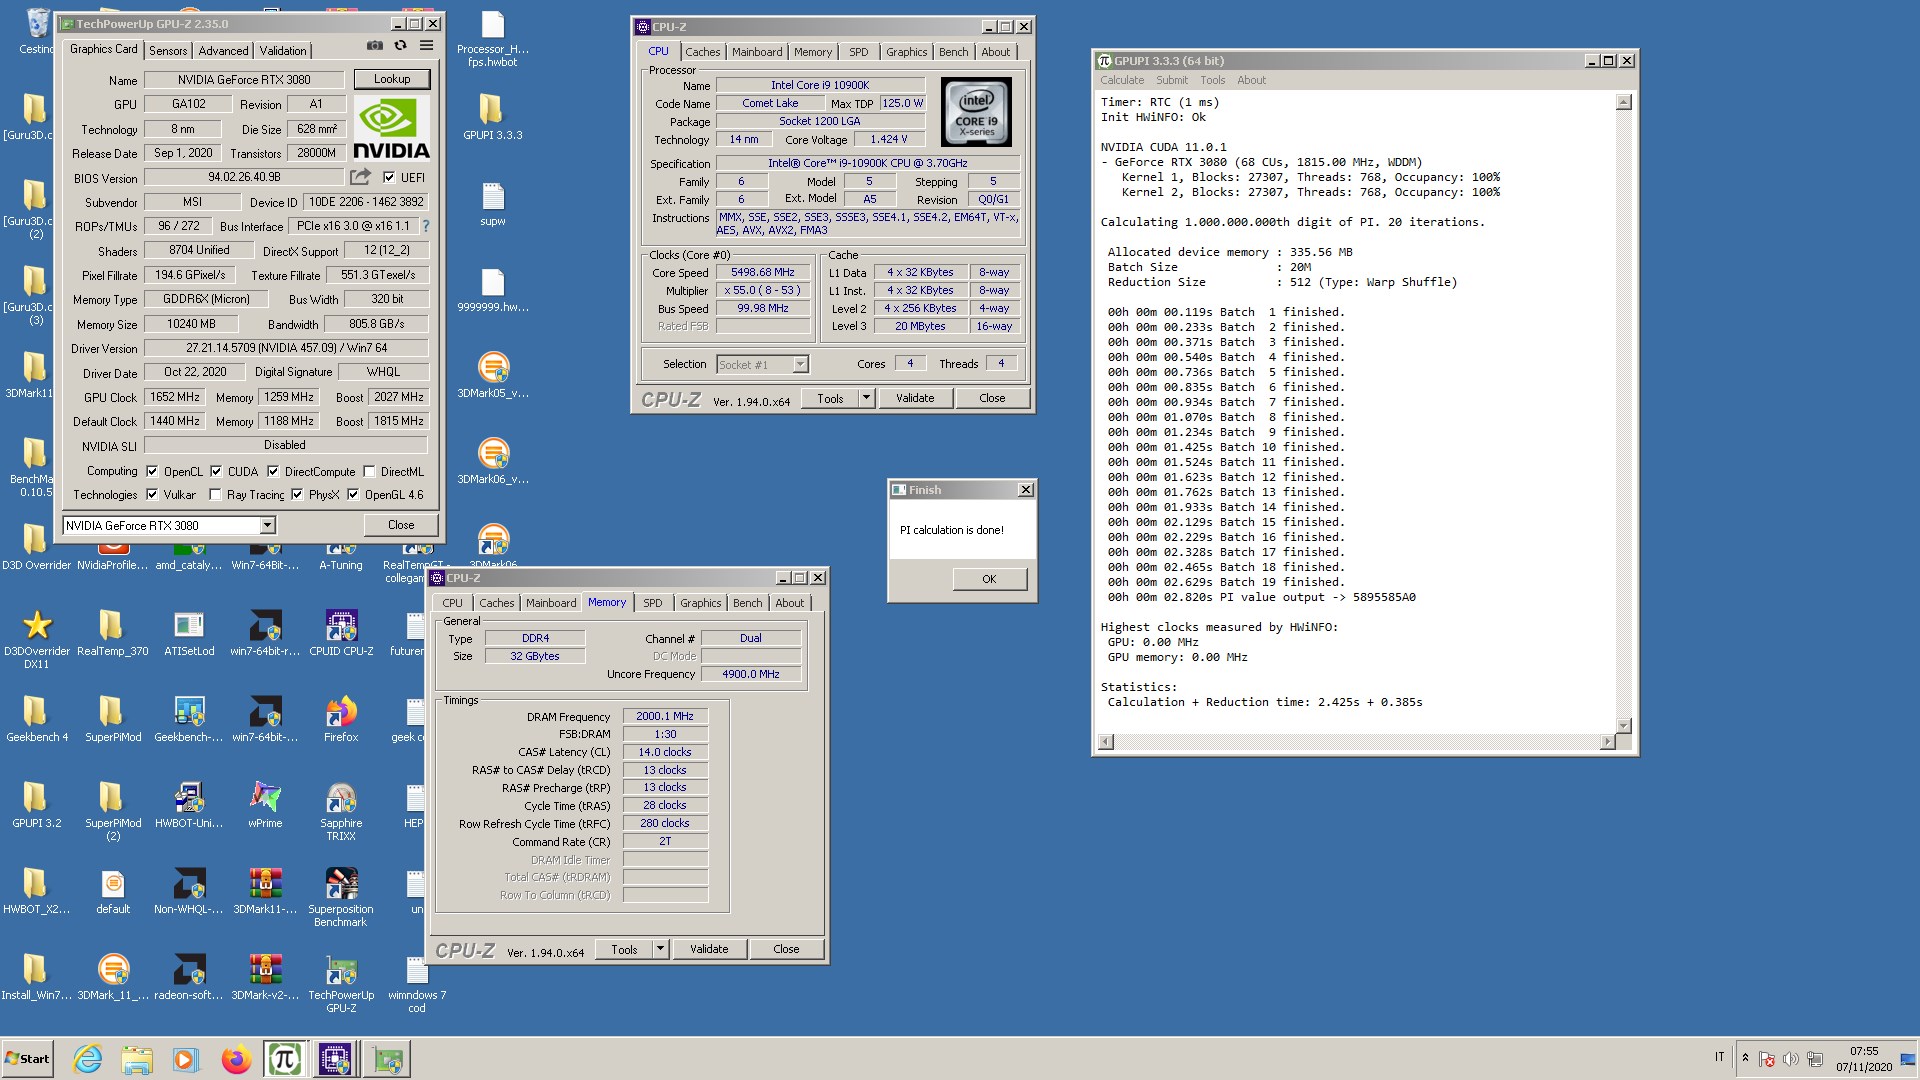The width and height of the screenshot is (1920, 1080).
Task: Open the Mainboard tab in top CPU-Z
Action: click(x=757, y=52)
